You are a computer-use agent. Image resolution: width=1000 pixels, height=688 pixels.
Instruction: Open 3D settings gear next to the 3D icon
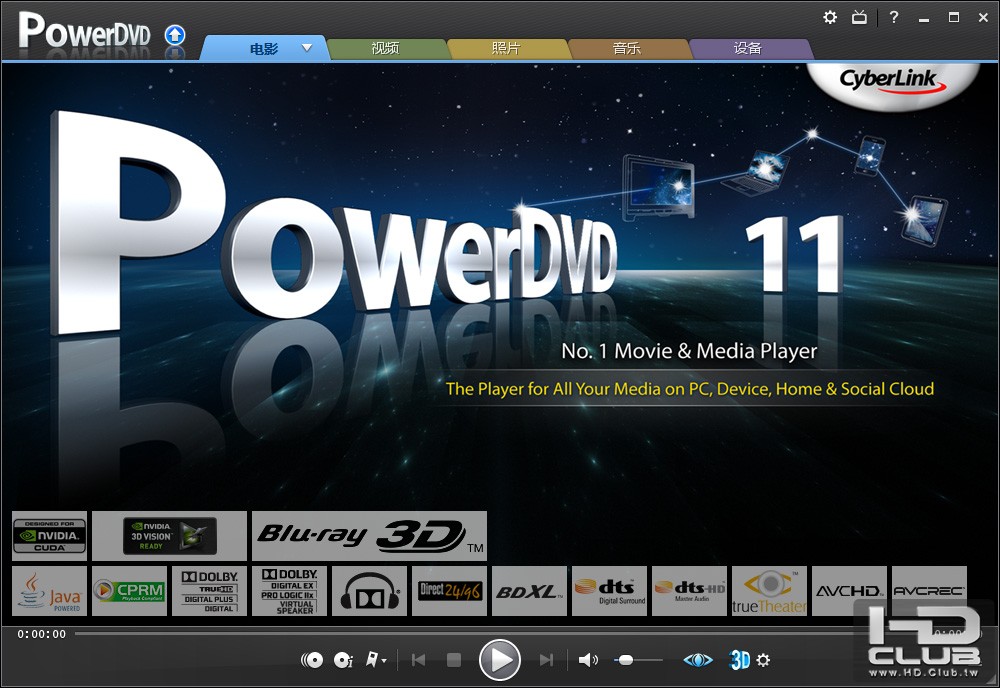pyautogui.click(x=763, y=660)
